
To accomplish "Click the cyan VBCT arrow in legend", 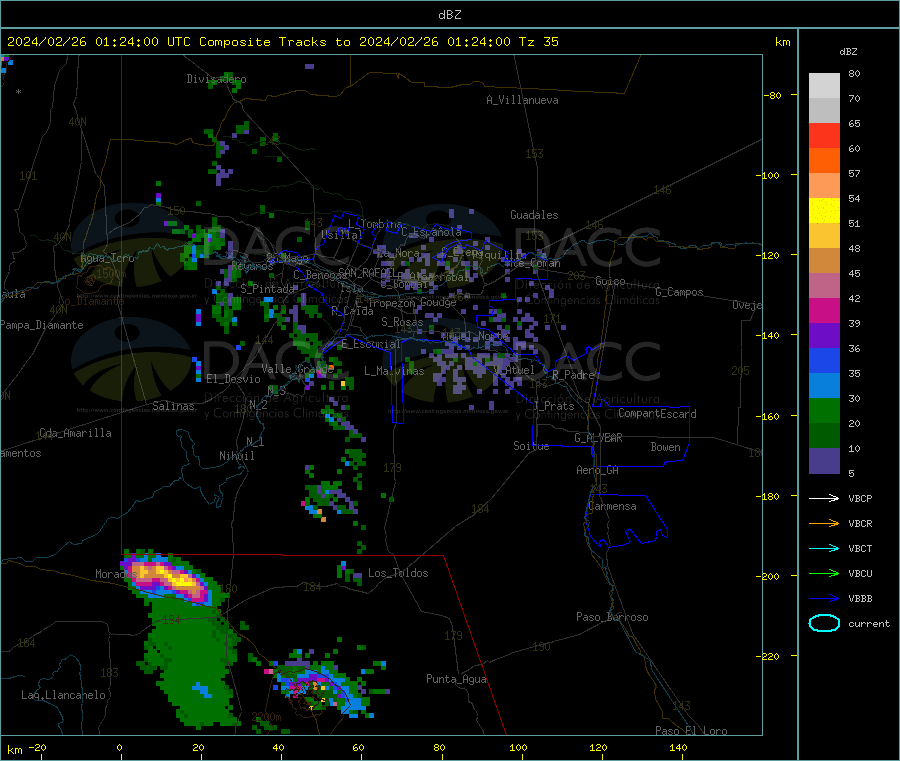I will tap(824, 549).
